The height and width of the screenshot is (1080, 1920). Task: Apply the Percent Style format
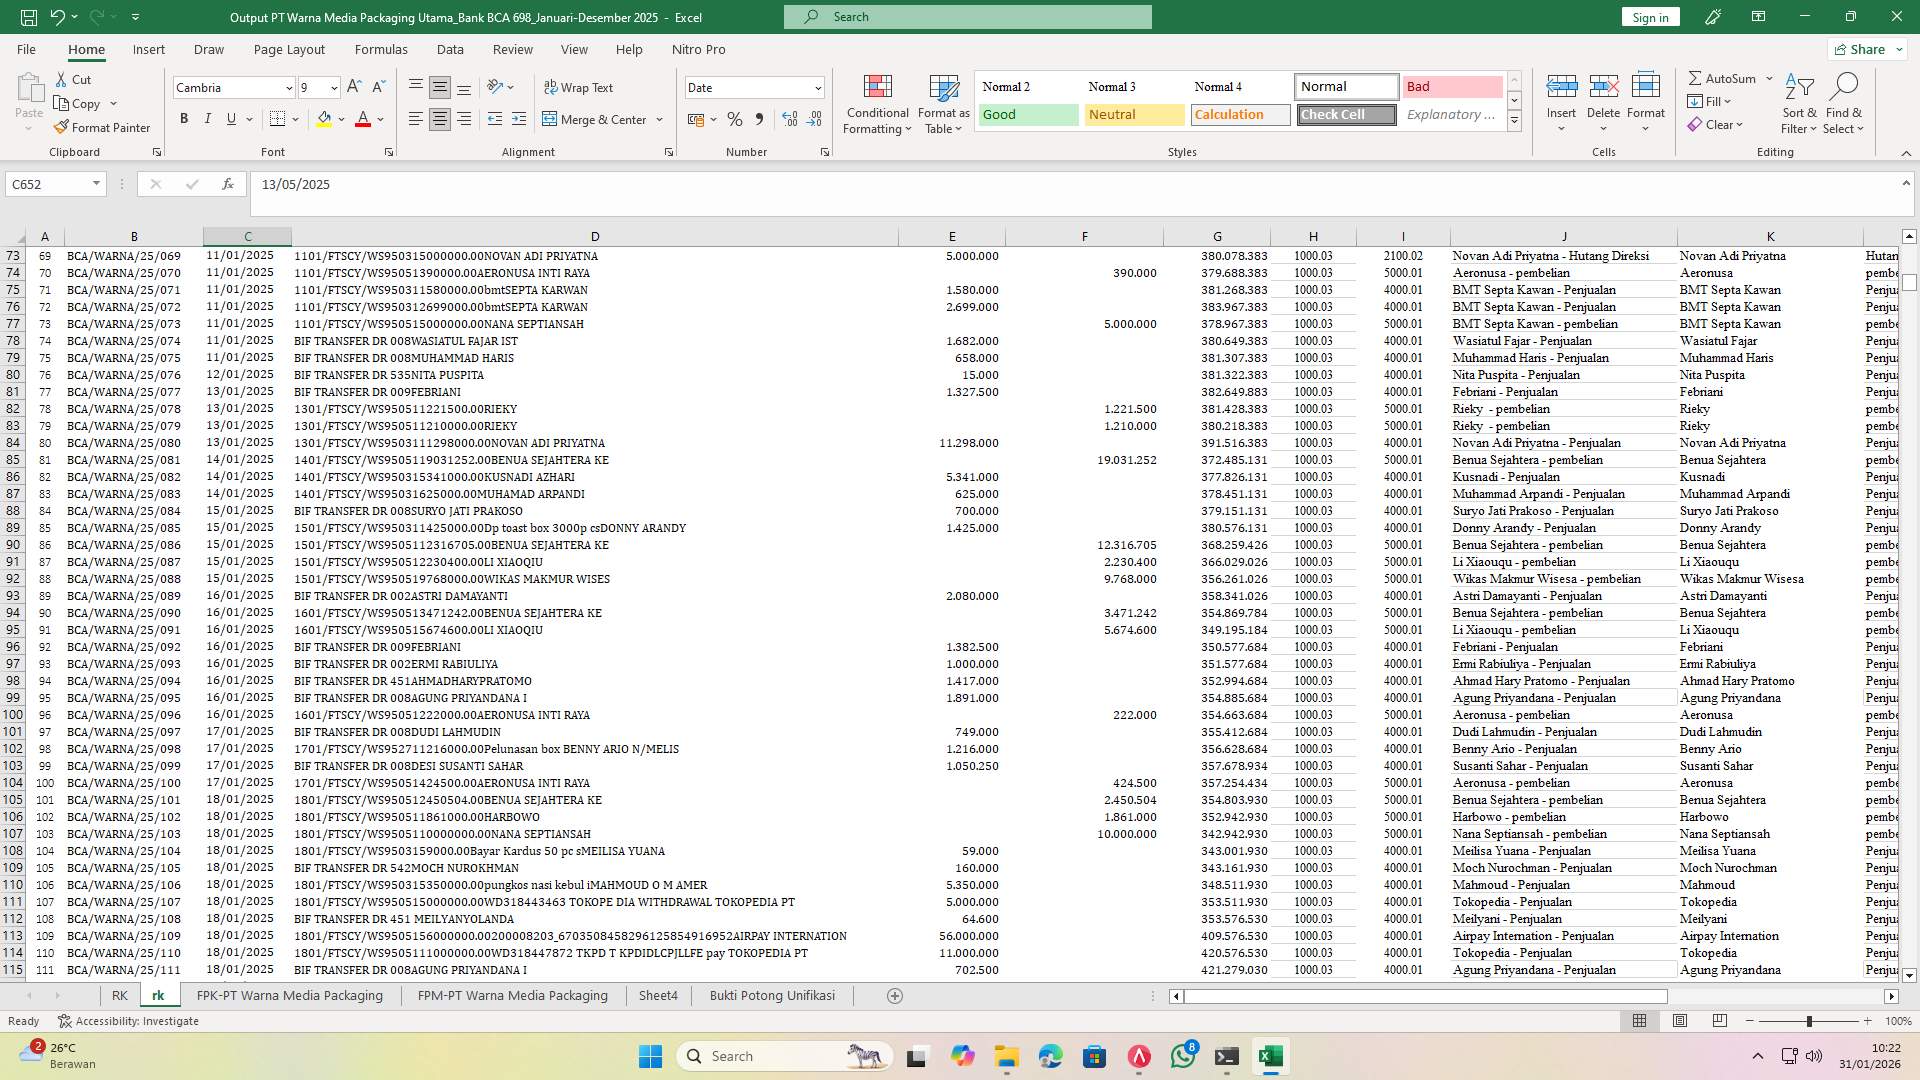click(x=735, y=119)
